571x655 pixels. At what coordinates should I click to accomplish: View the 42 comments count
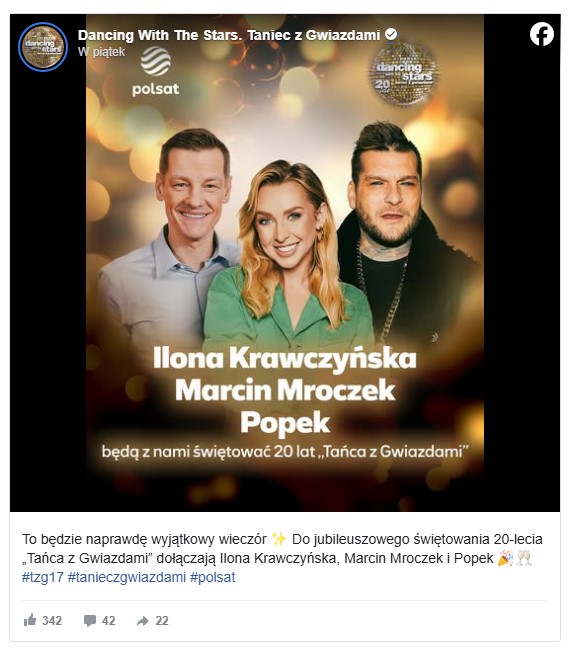(109, 620)
